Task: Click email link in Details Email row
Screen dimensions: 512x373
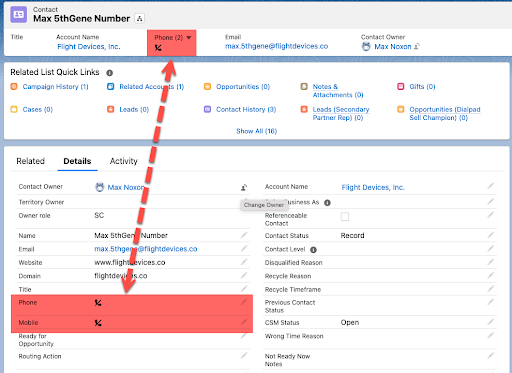Action: [x=146, y=249]
